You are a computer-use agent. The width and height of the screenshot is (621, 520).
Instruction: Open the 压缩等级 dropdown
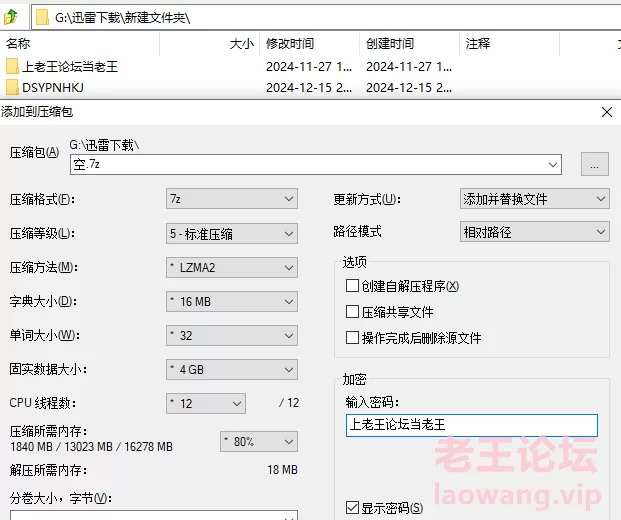(x=232, y=234)
